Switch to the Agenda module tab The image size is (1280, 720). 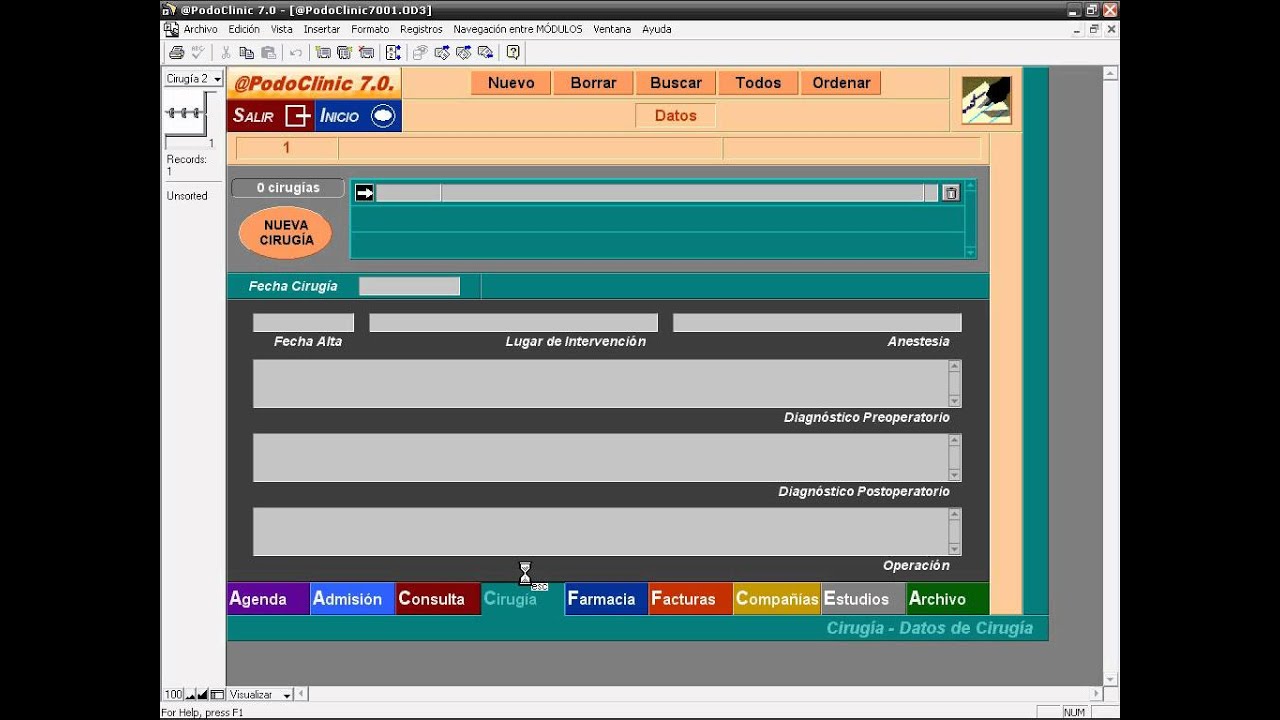(268, 599)
